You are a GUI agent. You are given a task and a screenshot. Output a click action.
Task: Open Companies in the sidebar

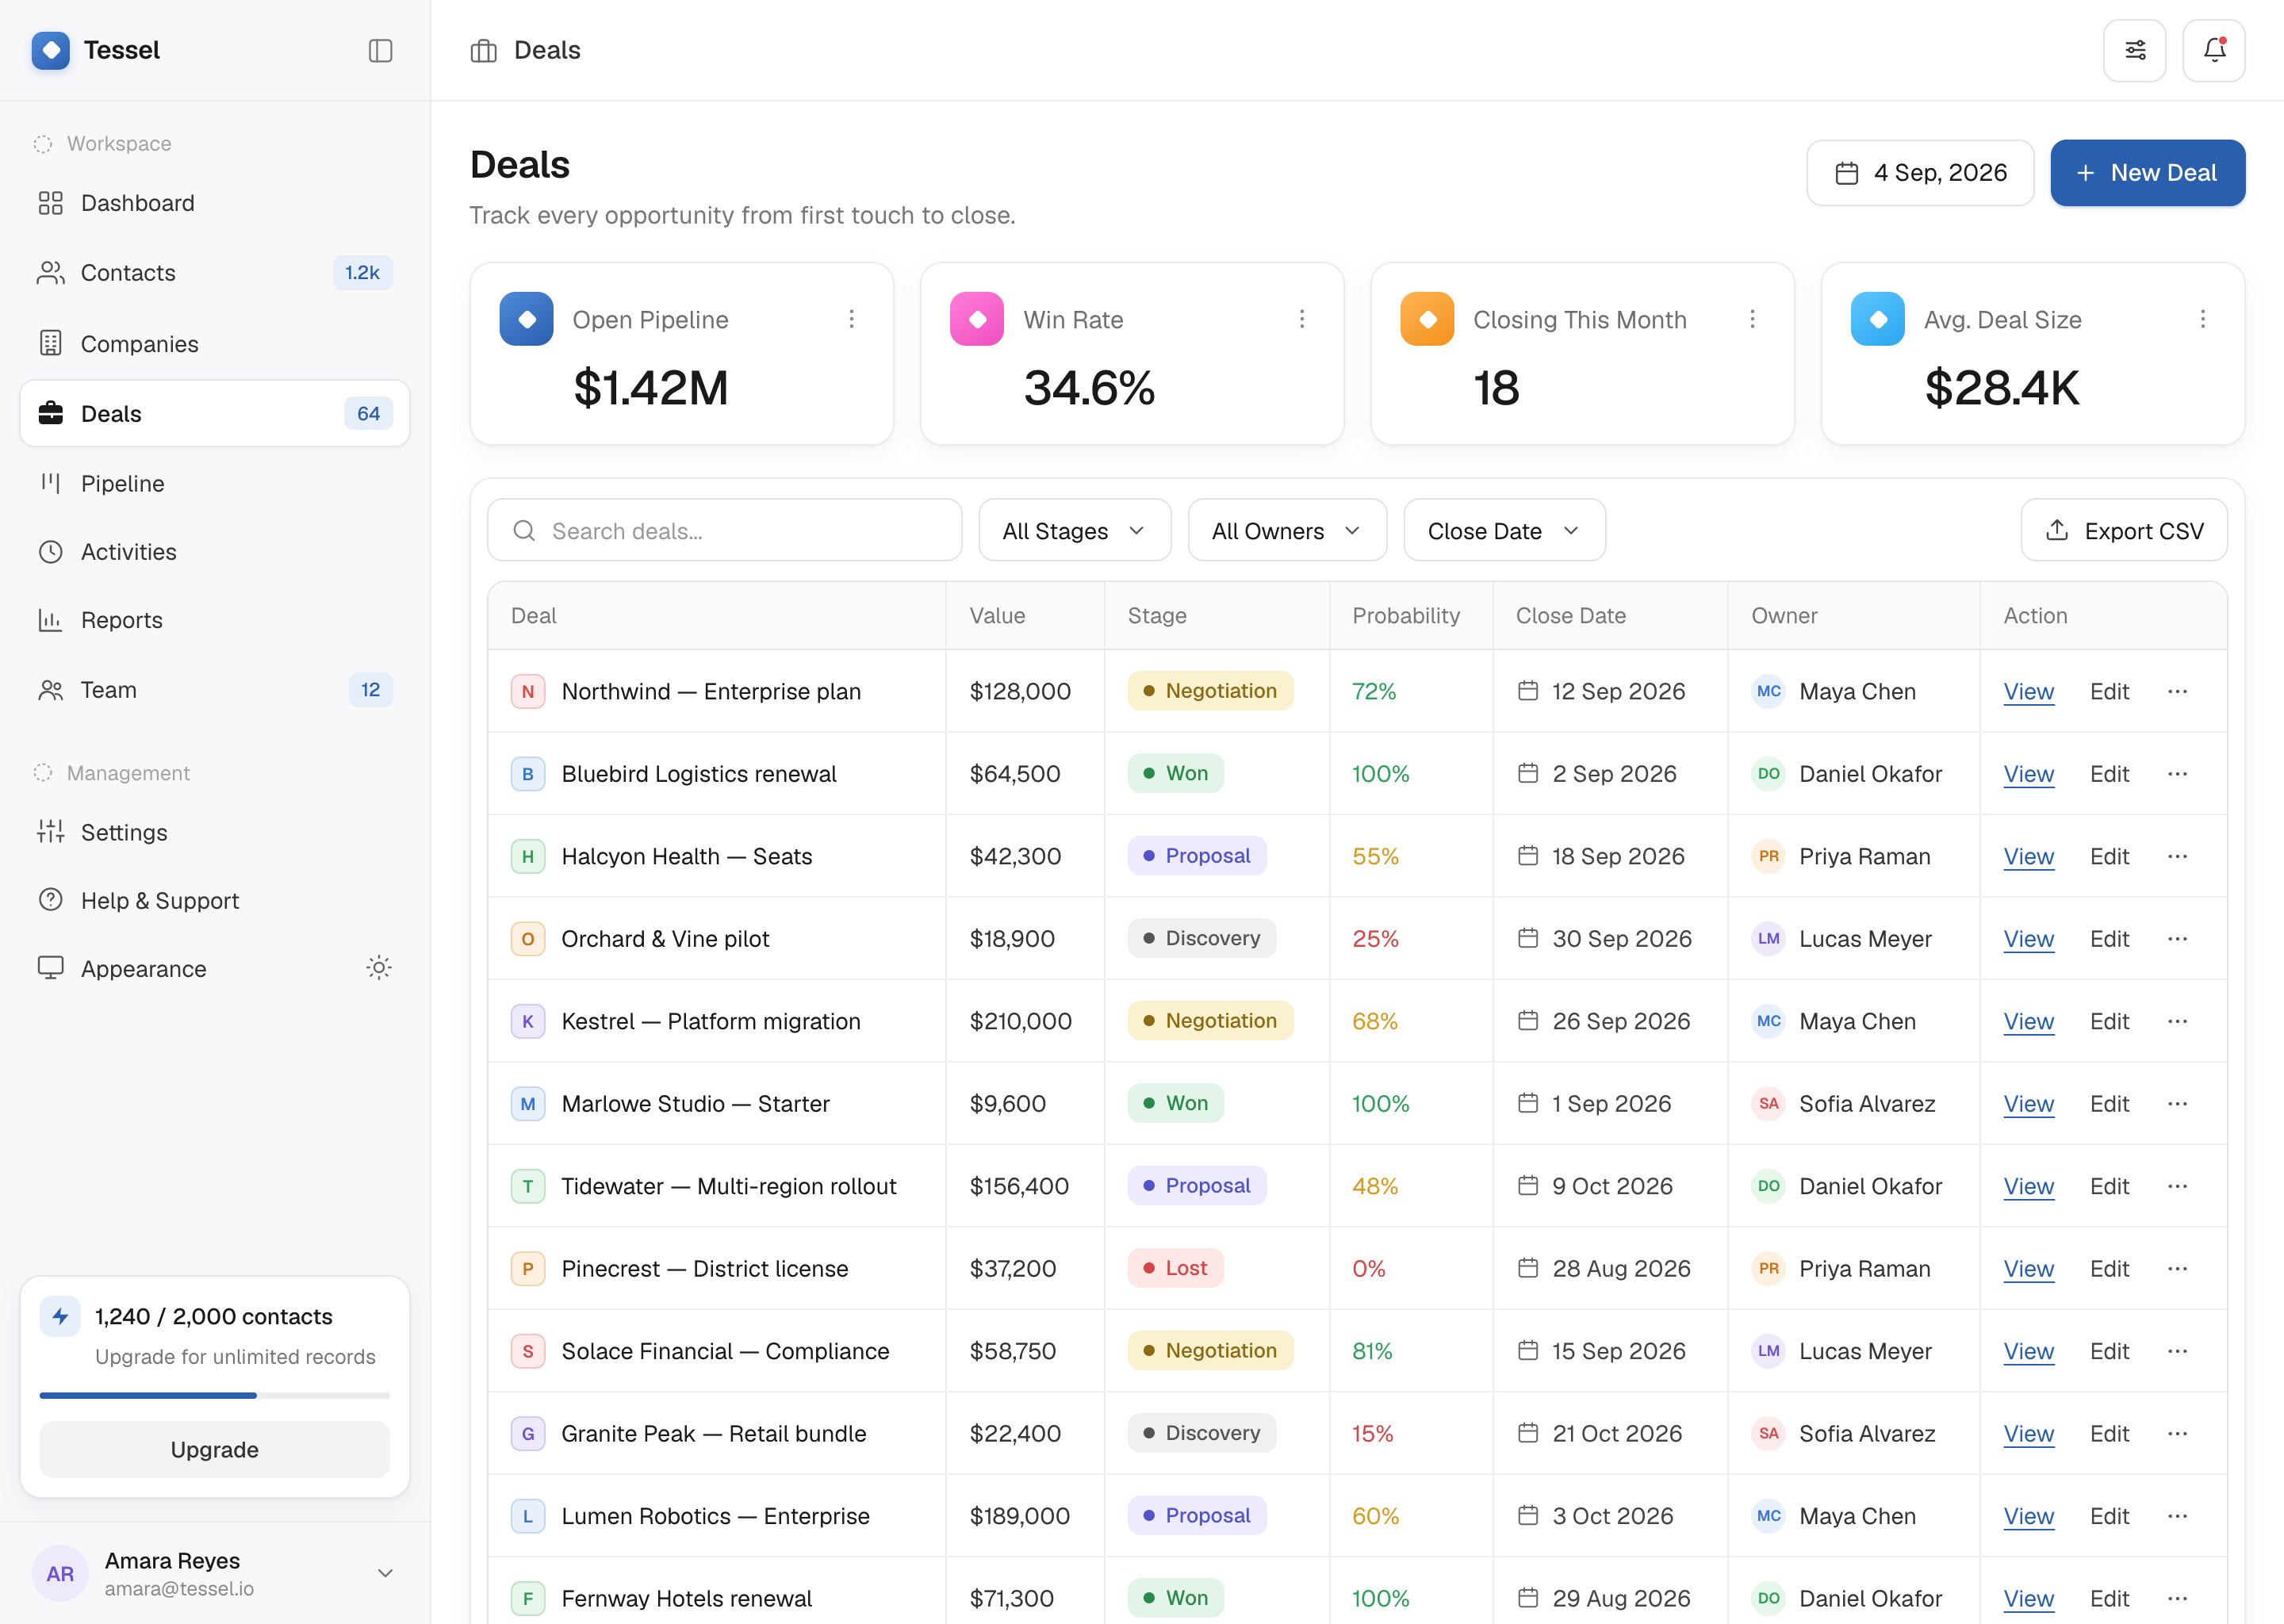pyautogui.click(x=215, y=344)
